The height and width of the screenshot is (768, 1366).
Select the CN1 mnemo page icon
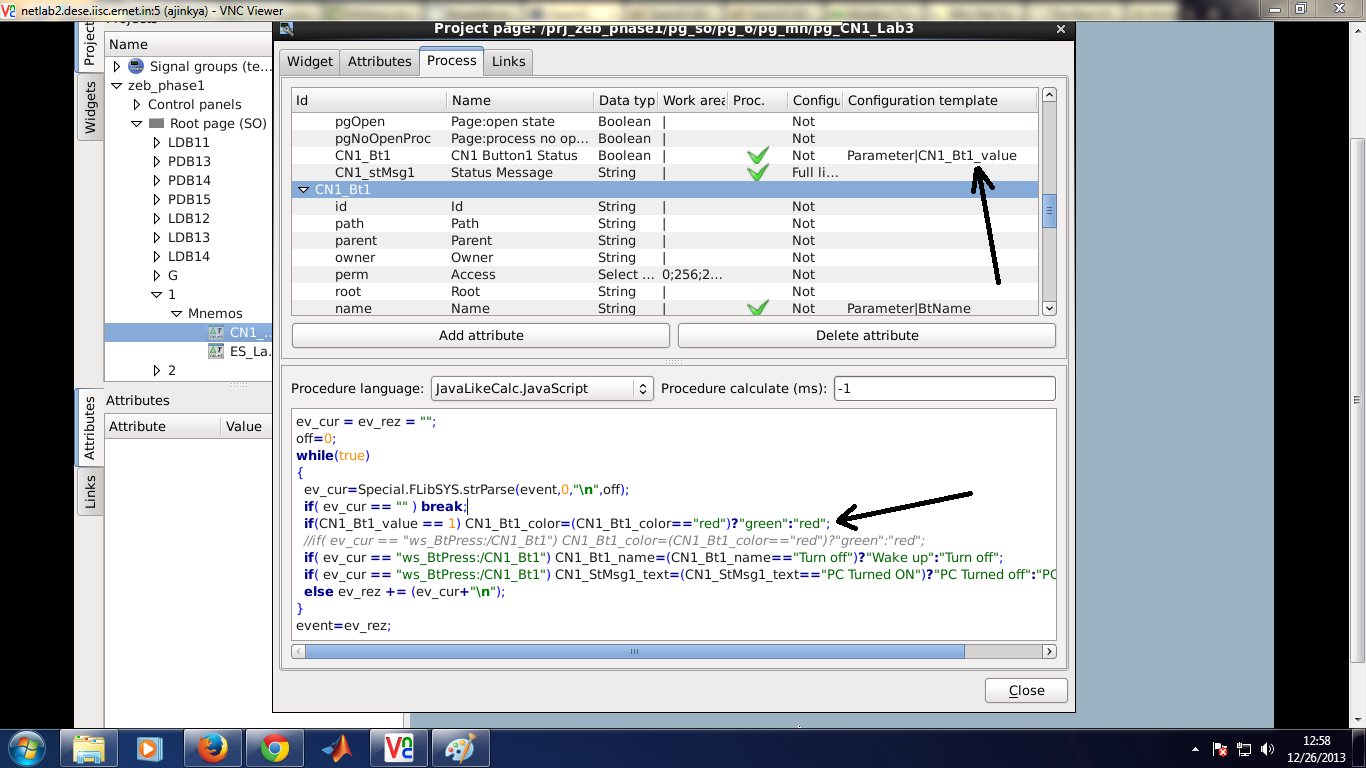coord(216,332)
